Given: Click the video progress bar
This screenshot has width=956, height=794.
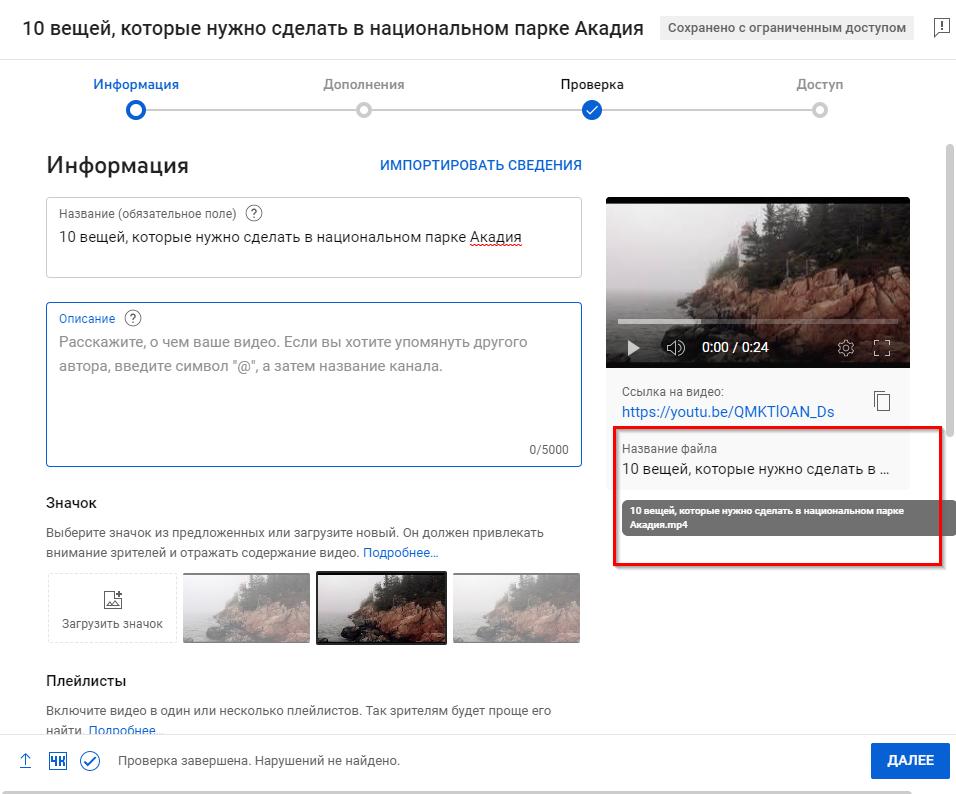Looking at the screenshot, I should (758, 322).
